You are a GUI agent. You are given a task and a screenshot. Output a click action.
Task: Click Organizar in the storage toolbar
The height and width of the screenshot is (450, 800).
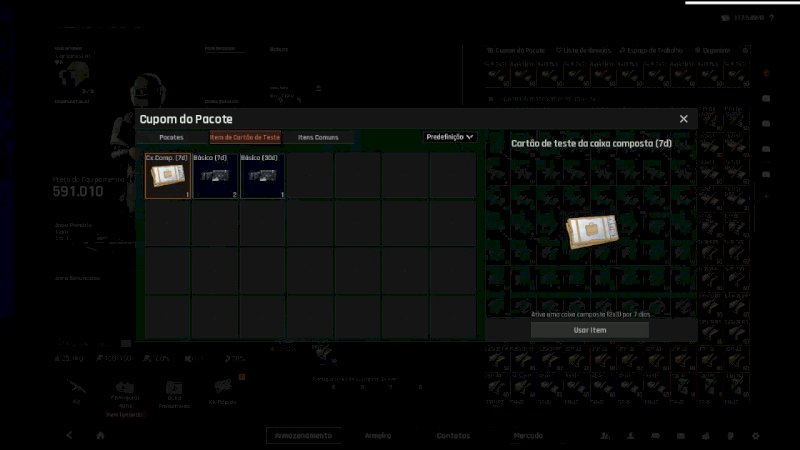[712, 51]
